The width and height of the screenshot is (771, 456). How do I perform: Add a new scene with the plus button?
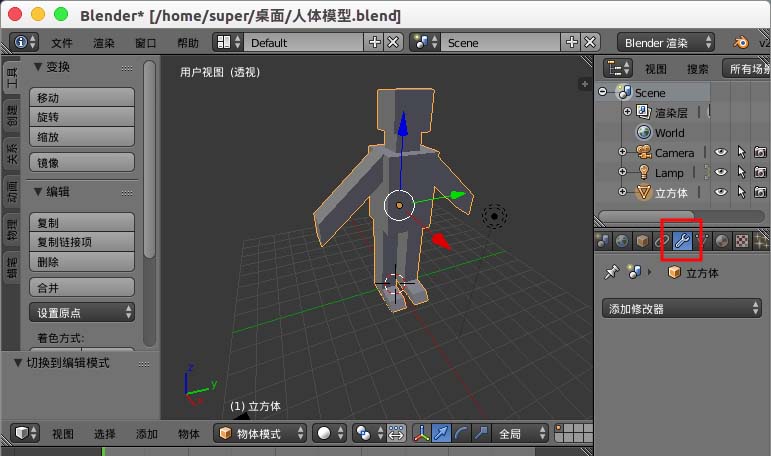click(x=571, y=42)
